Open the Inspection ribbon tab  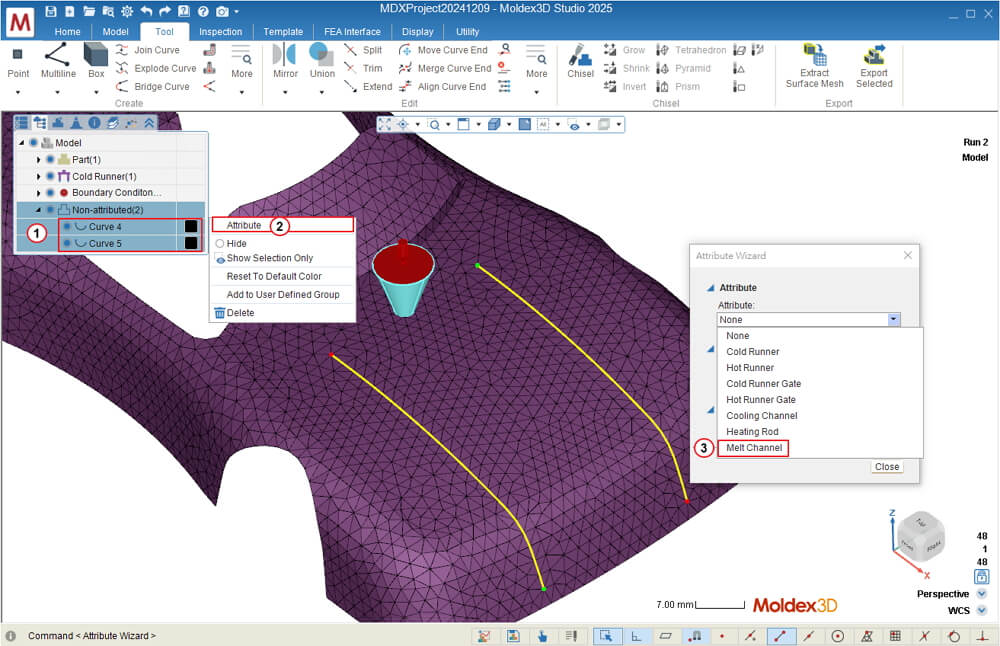click(221, 31)
